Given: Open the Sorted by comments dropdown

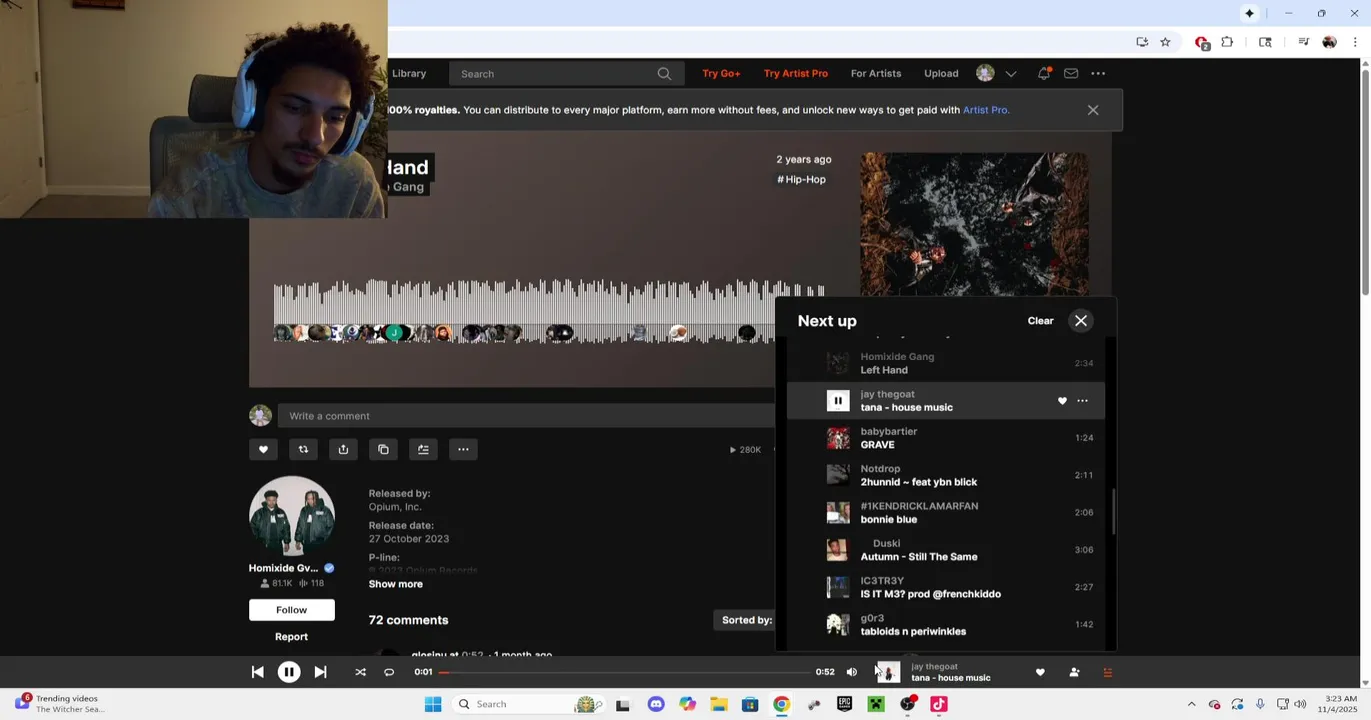Looking at the screenshot, I should [x=747, y=620].
